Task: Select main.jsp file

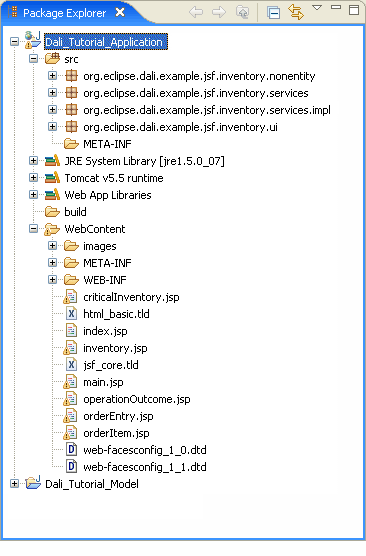Action: pyautogui.click(x=103, y=382)
